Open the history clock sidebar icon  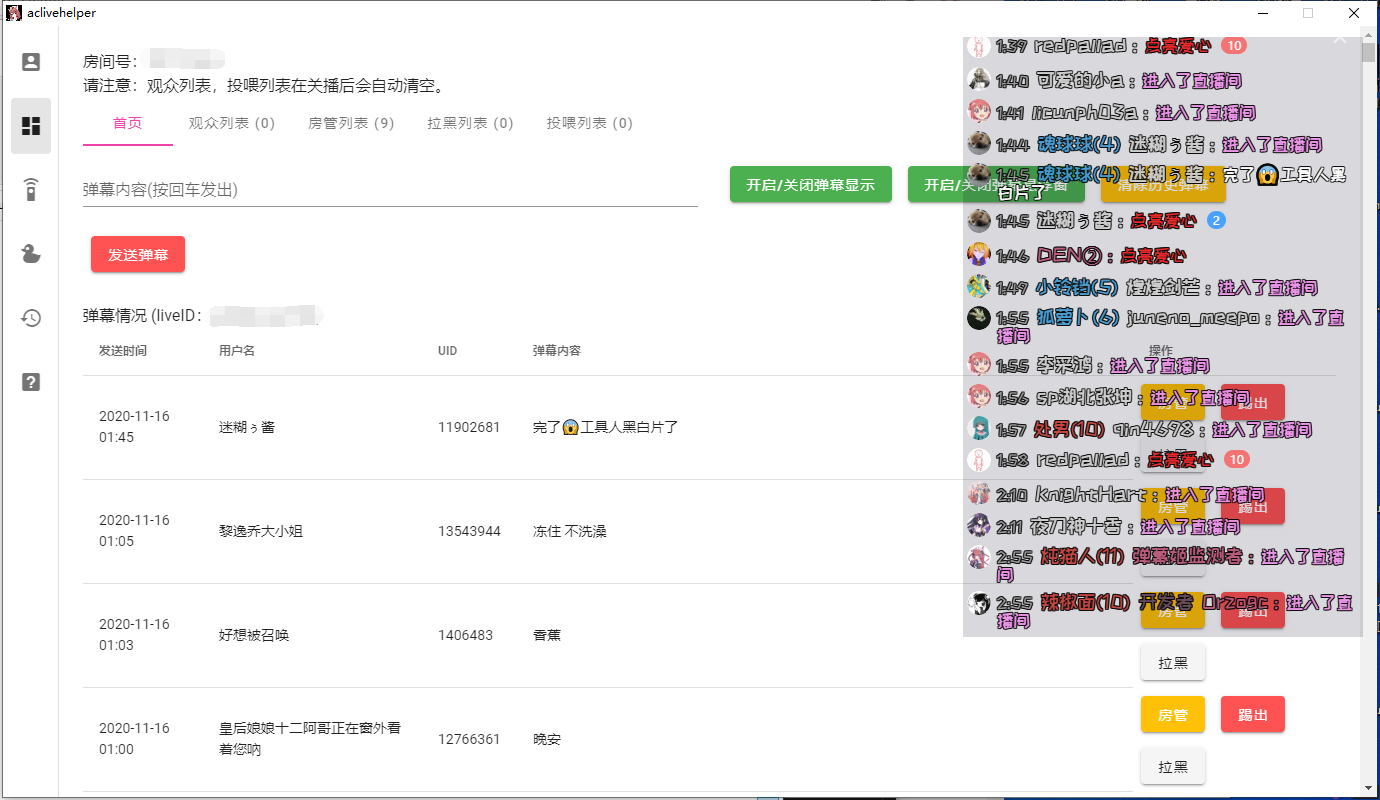click(x=31, y=318)
